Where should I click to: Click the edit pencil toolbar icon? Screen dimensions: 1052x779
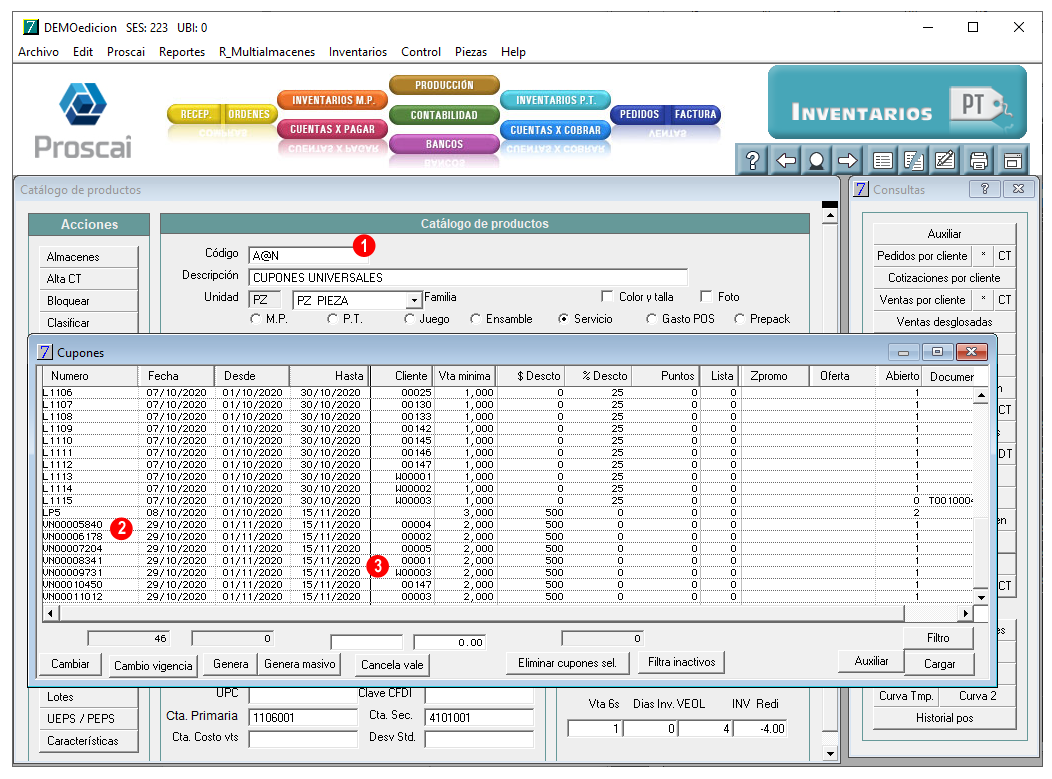point(945,160)
